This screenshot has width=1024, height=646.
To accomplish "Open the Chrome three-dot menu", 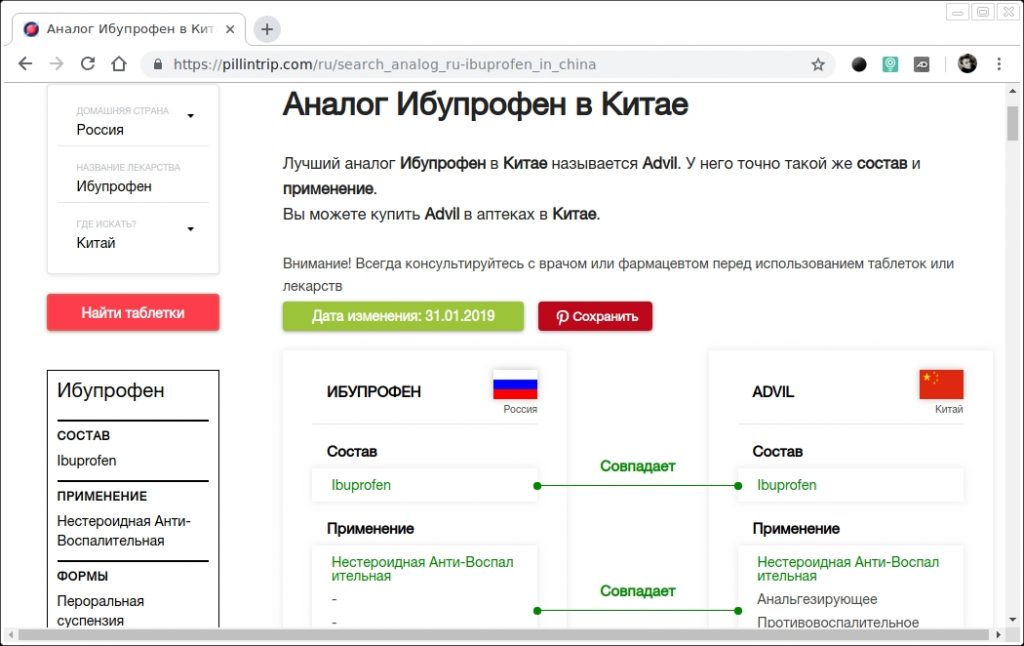I will (x=999, y=64).
